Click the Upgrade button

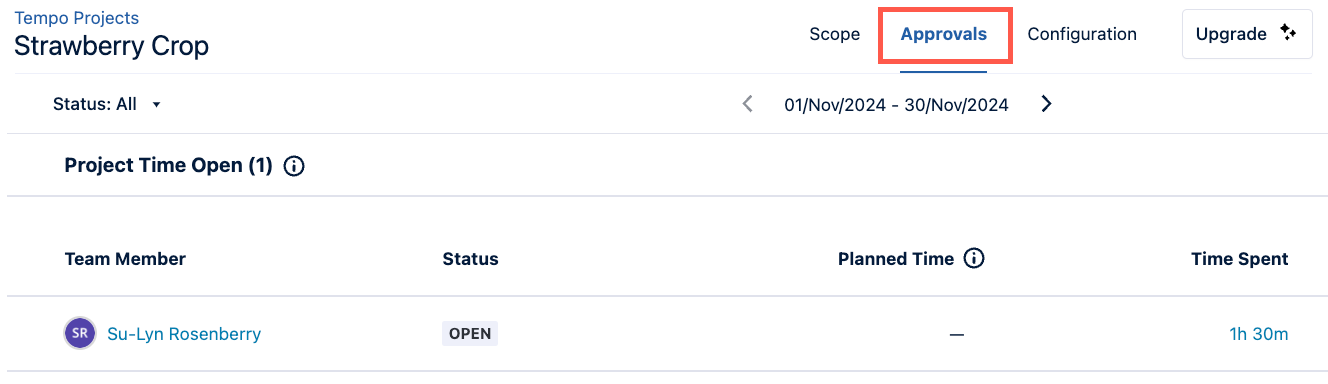1247,34
